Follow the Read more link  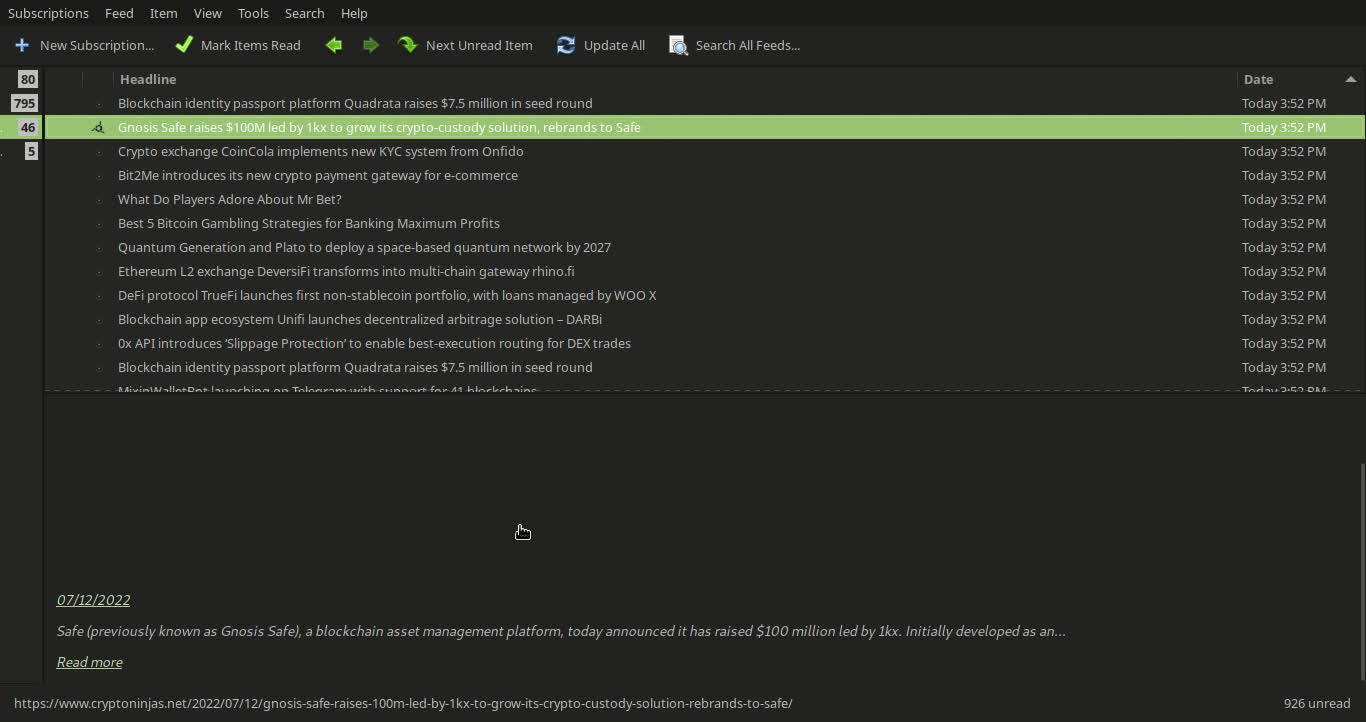90,662
